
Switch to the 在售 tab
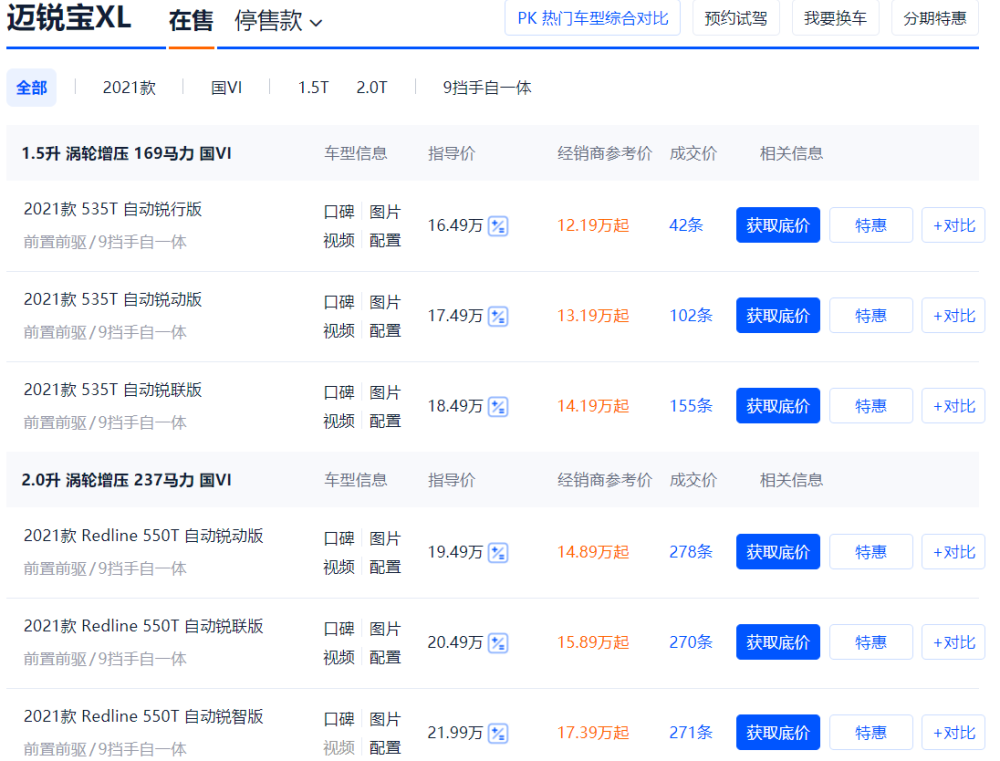pos(191,21)
